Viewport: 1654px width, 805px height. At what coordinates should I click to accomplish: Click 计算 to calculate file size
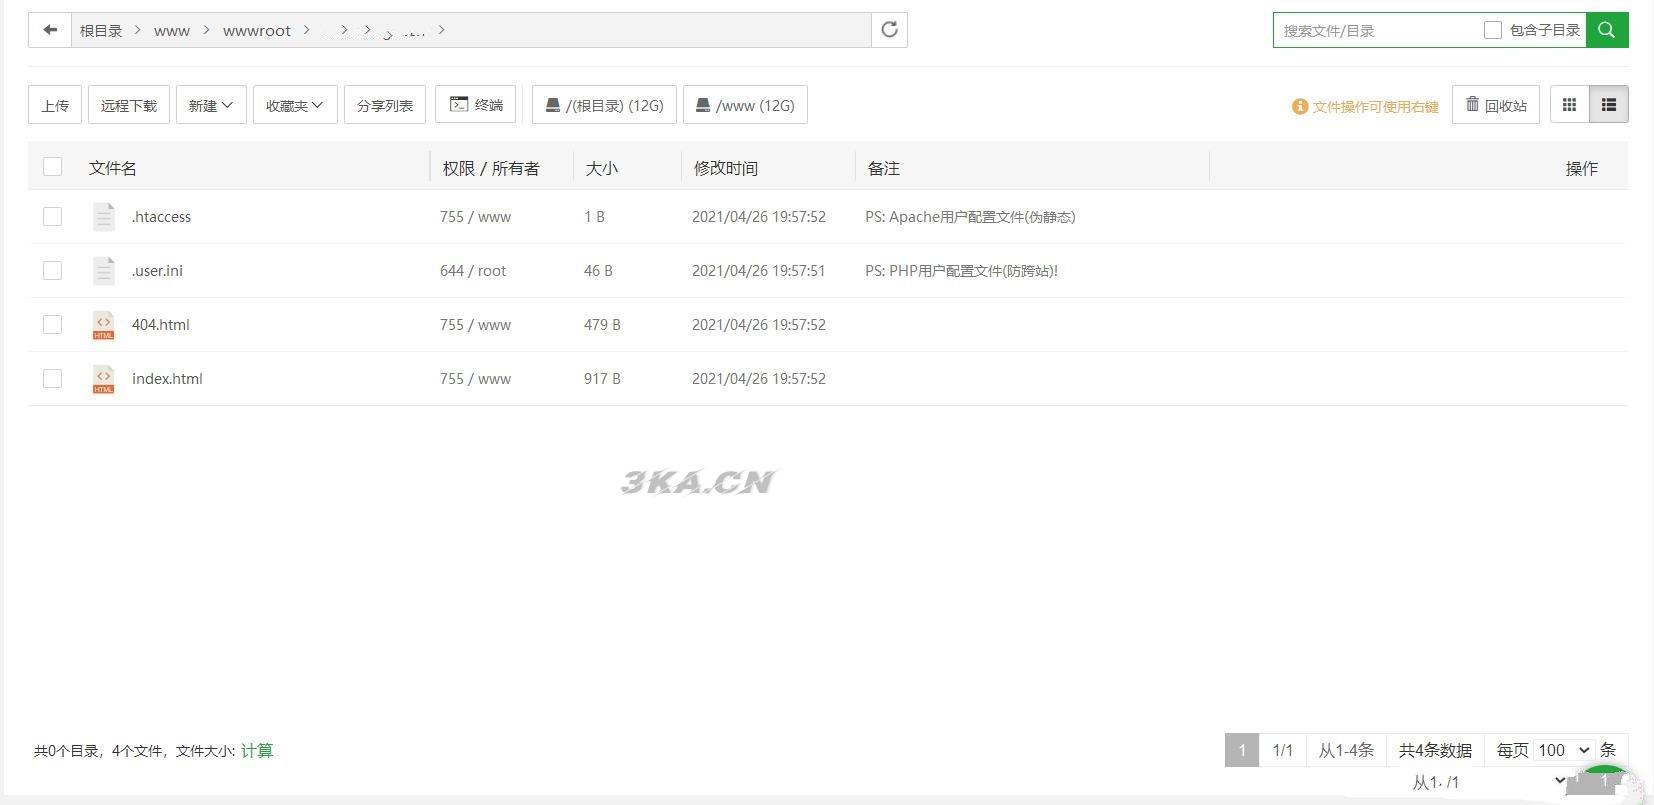coord(257,751)
